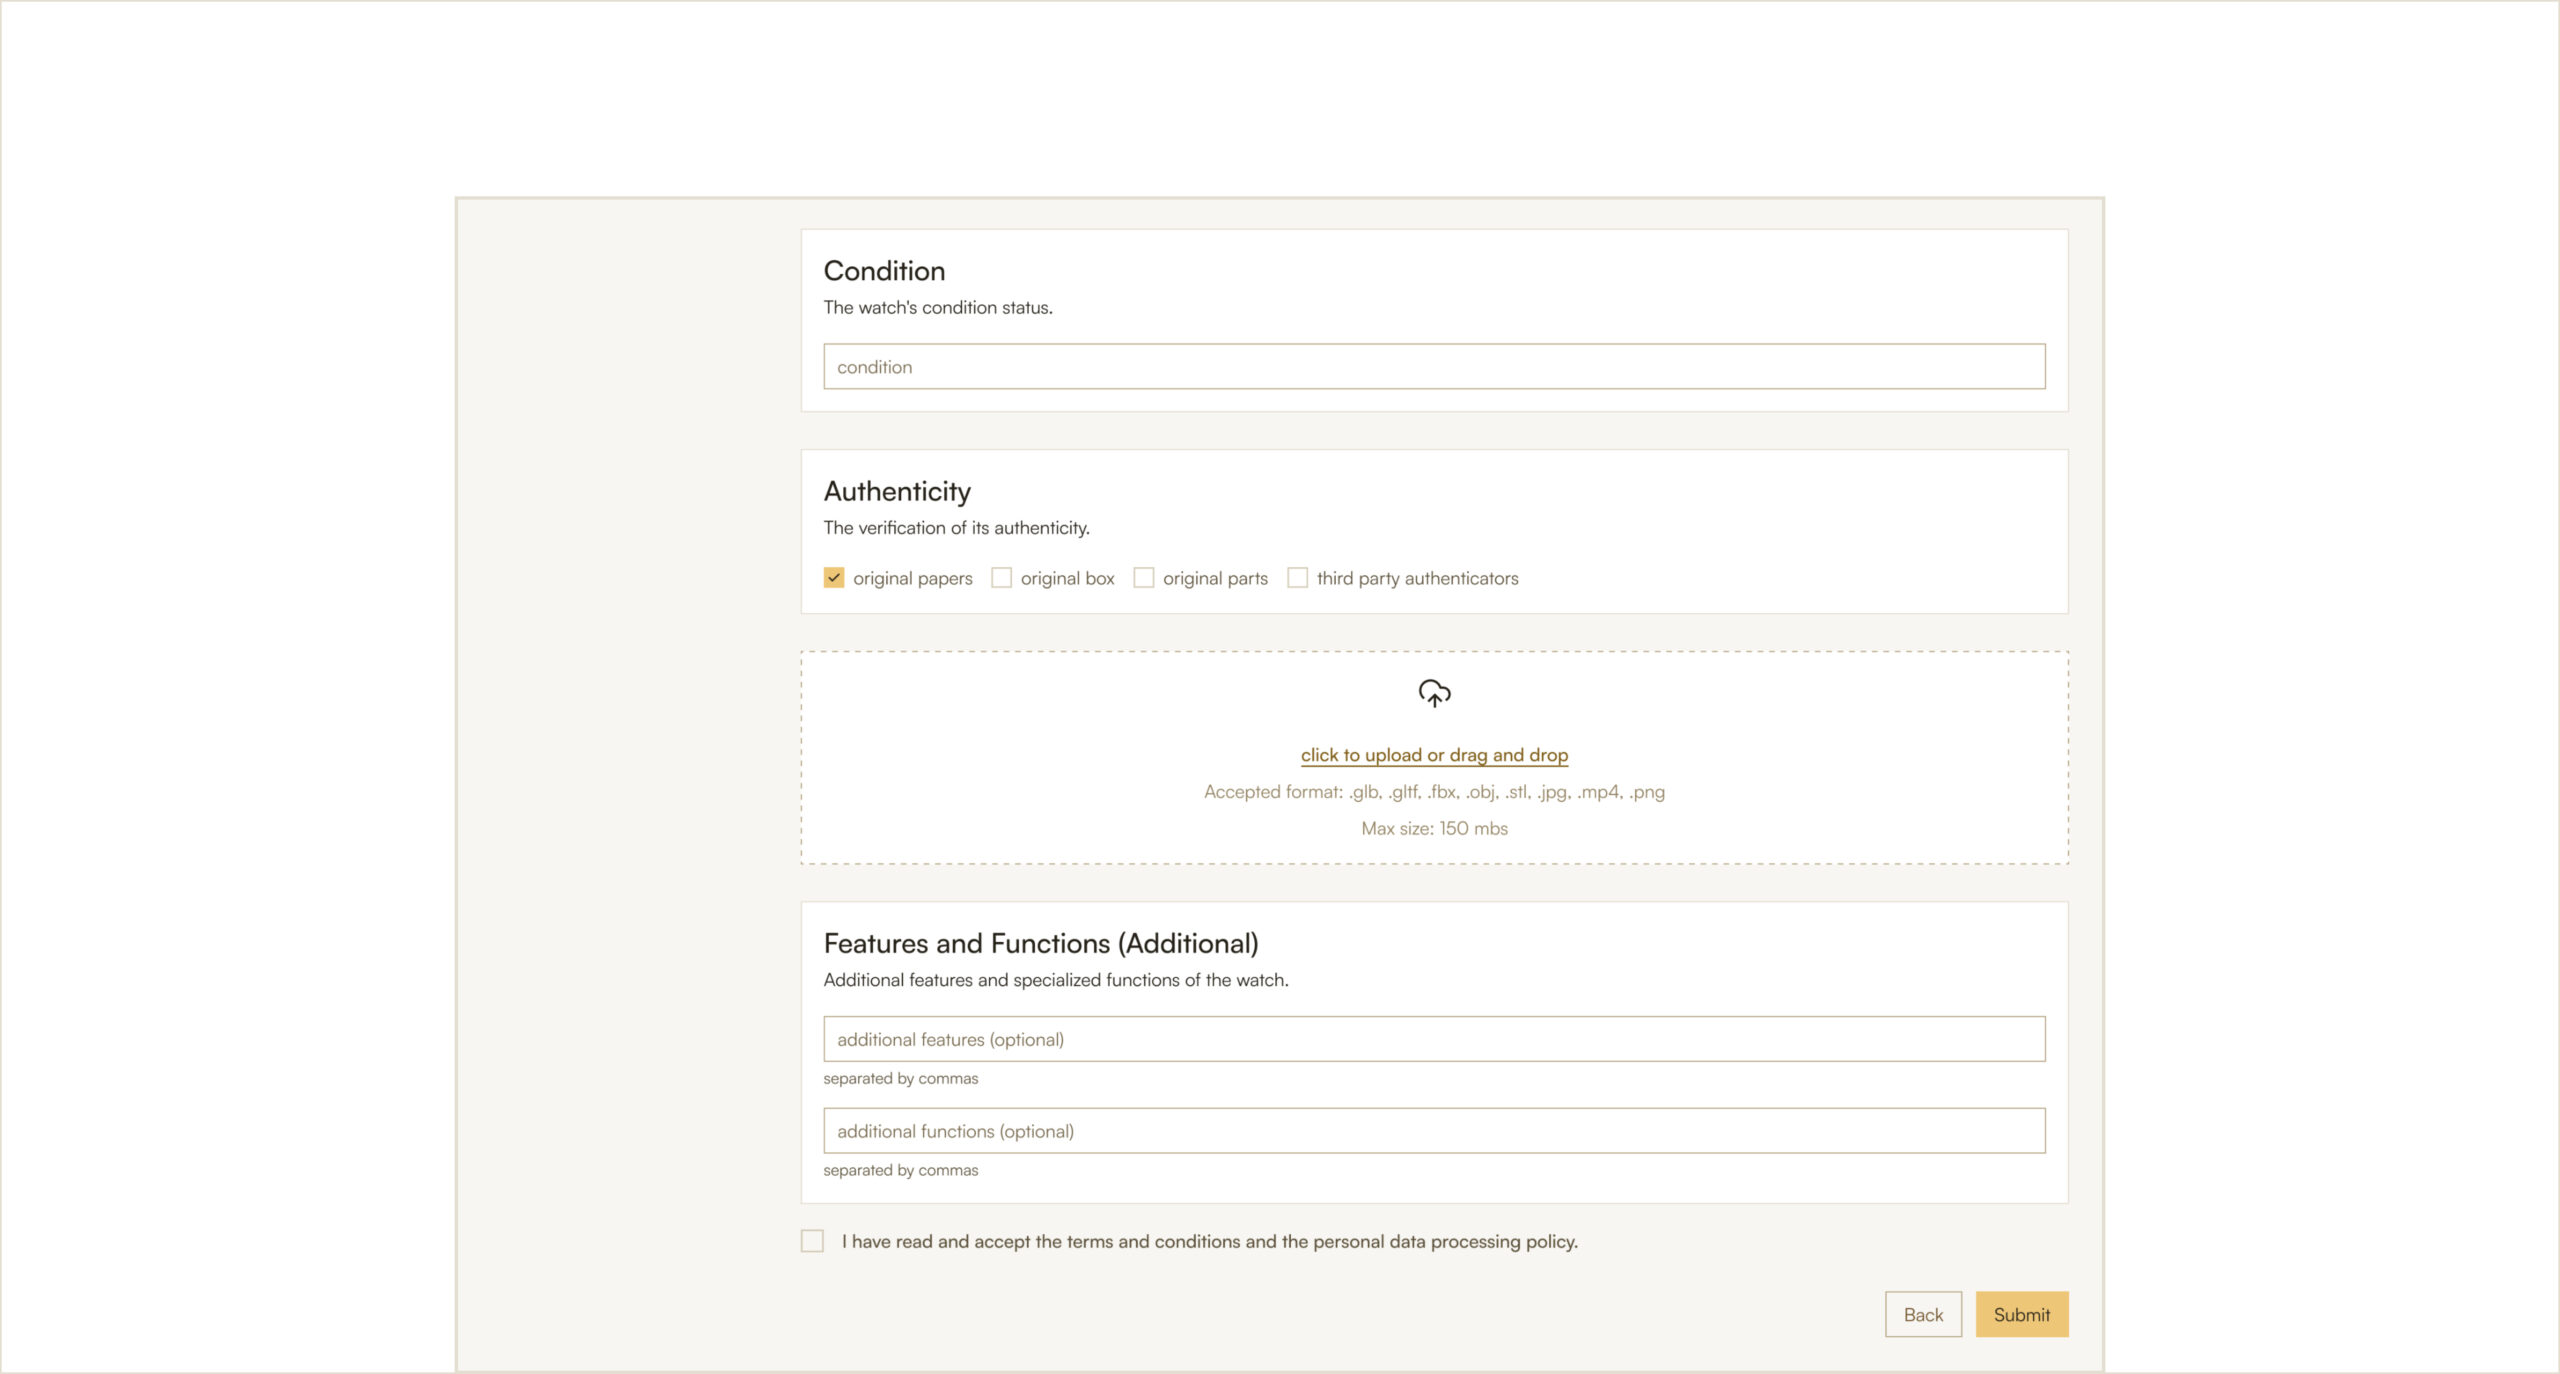Click the original parts label text
This screenshot has width=2560, height=1374.
click(x=1215, y=578)
